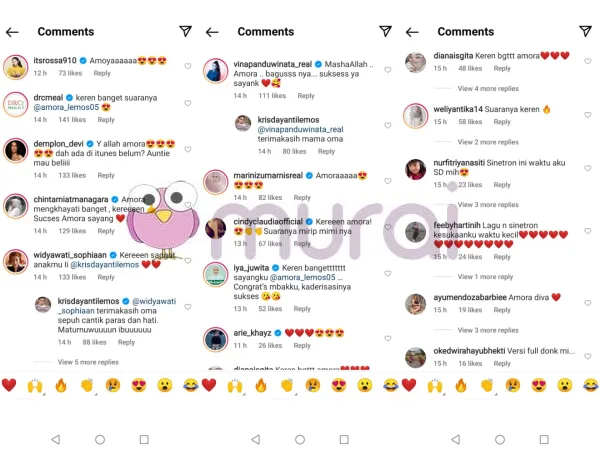600x450 pixels.
Task: Open @amora_lemos05 mention in drcmeal comment
Action: tap(66, 108)
